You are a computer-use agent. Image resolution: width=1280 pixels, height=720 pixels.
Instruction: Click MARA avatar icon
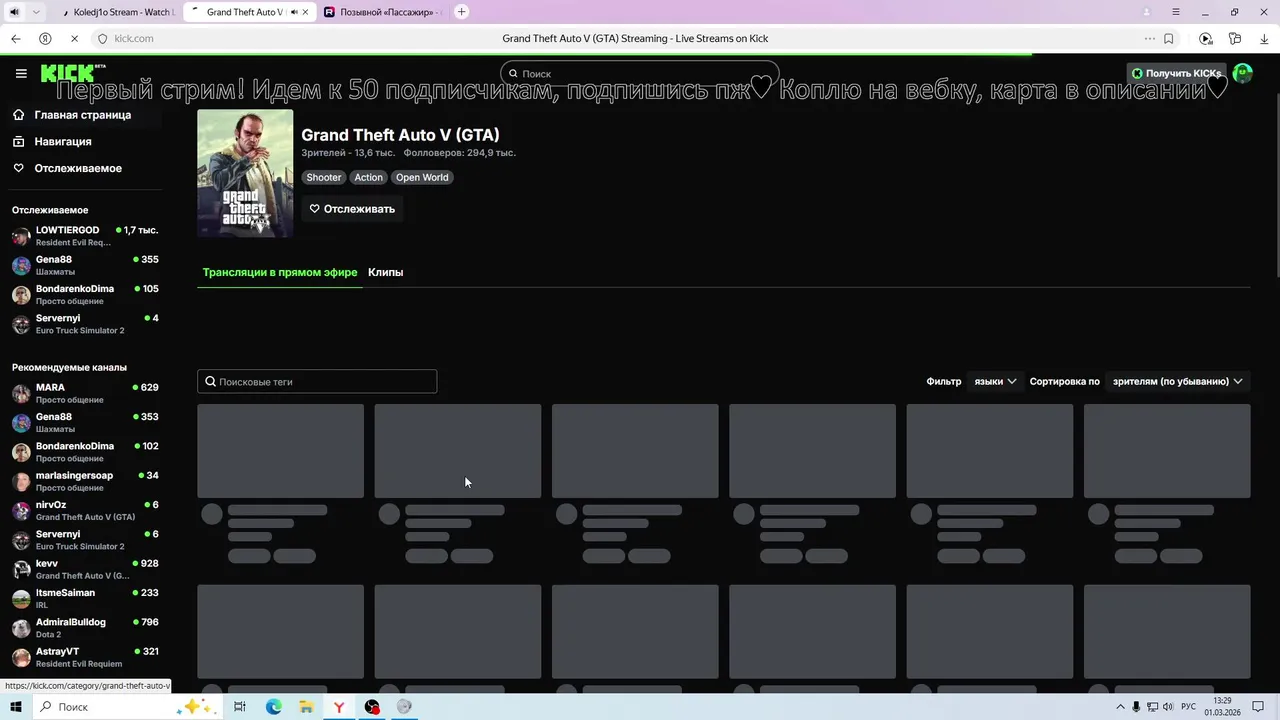point(21,393)
